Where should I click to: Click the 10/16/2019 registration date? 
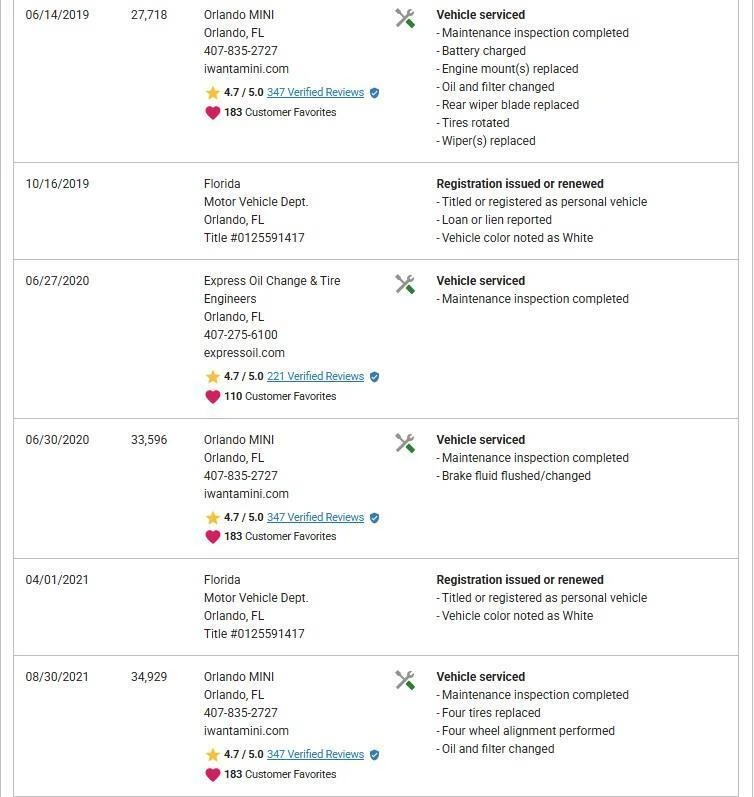point(57,184)
